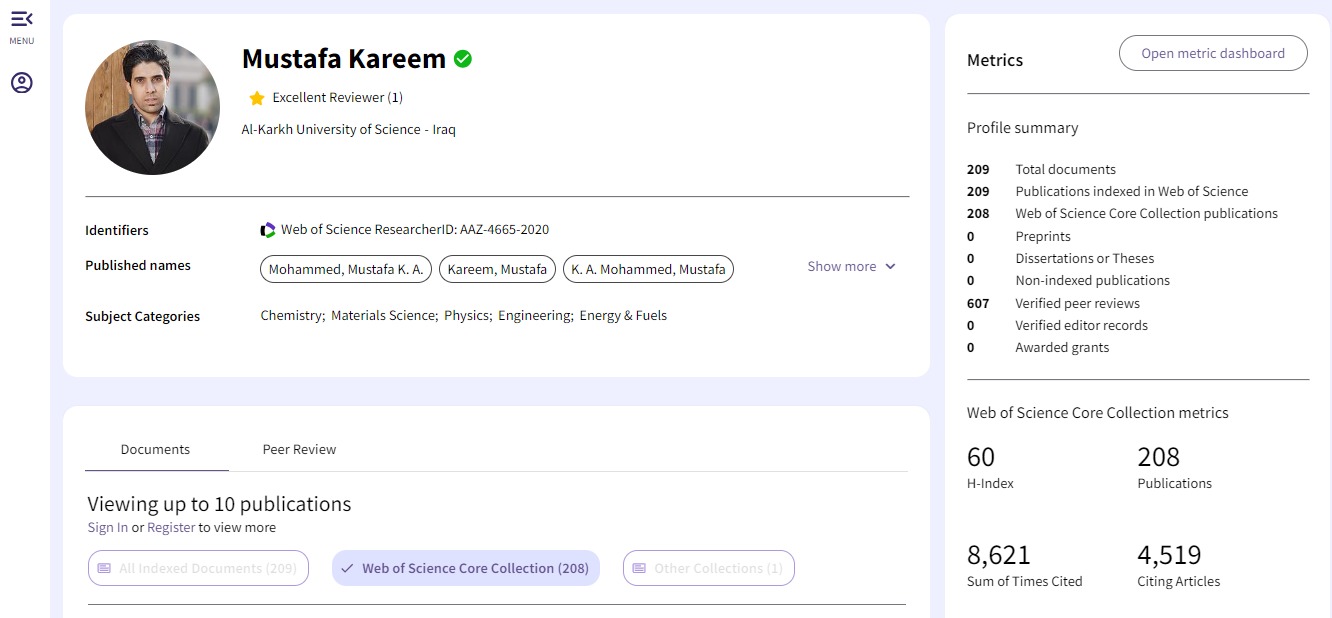Image resolution: width=1332 pixels, height=618 pixels.
Task: Filter by Other Collections (1)
Action: click(x=709, y=568)
